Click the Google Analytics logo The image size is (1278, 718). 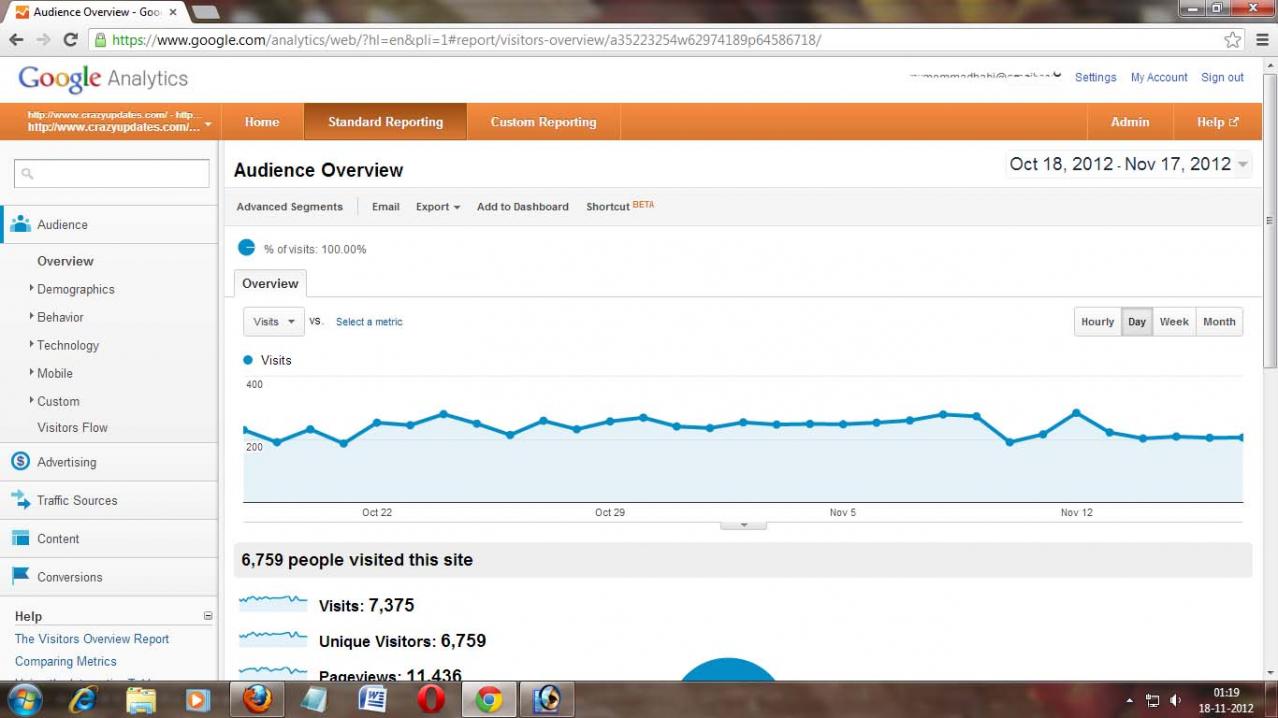click(103, 78)
